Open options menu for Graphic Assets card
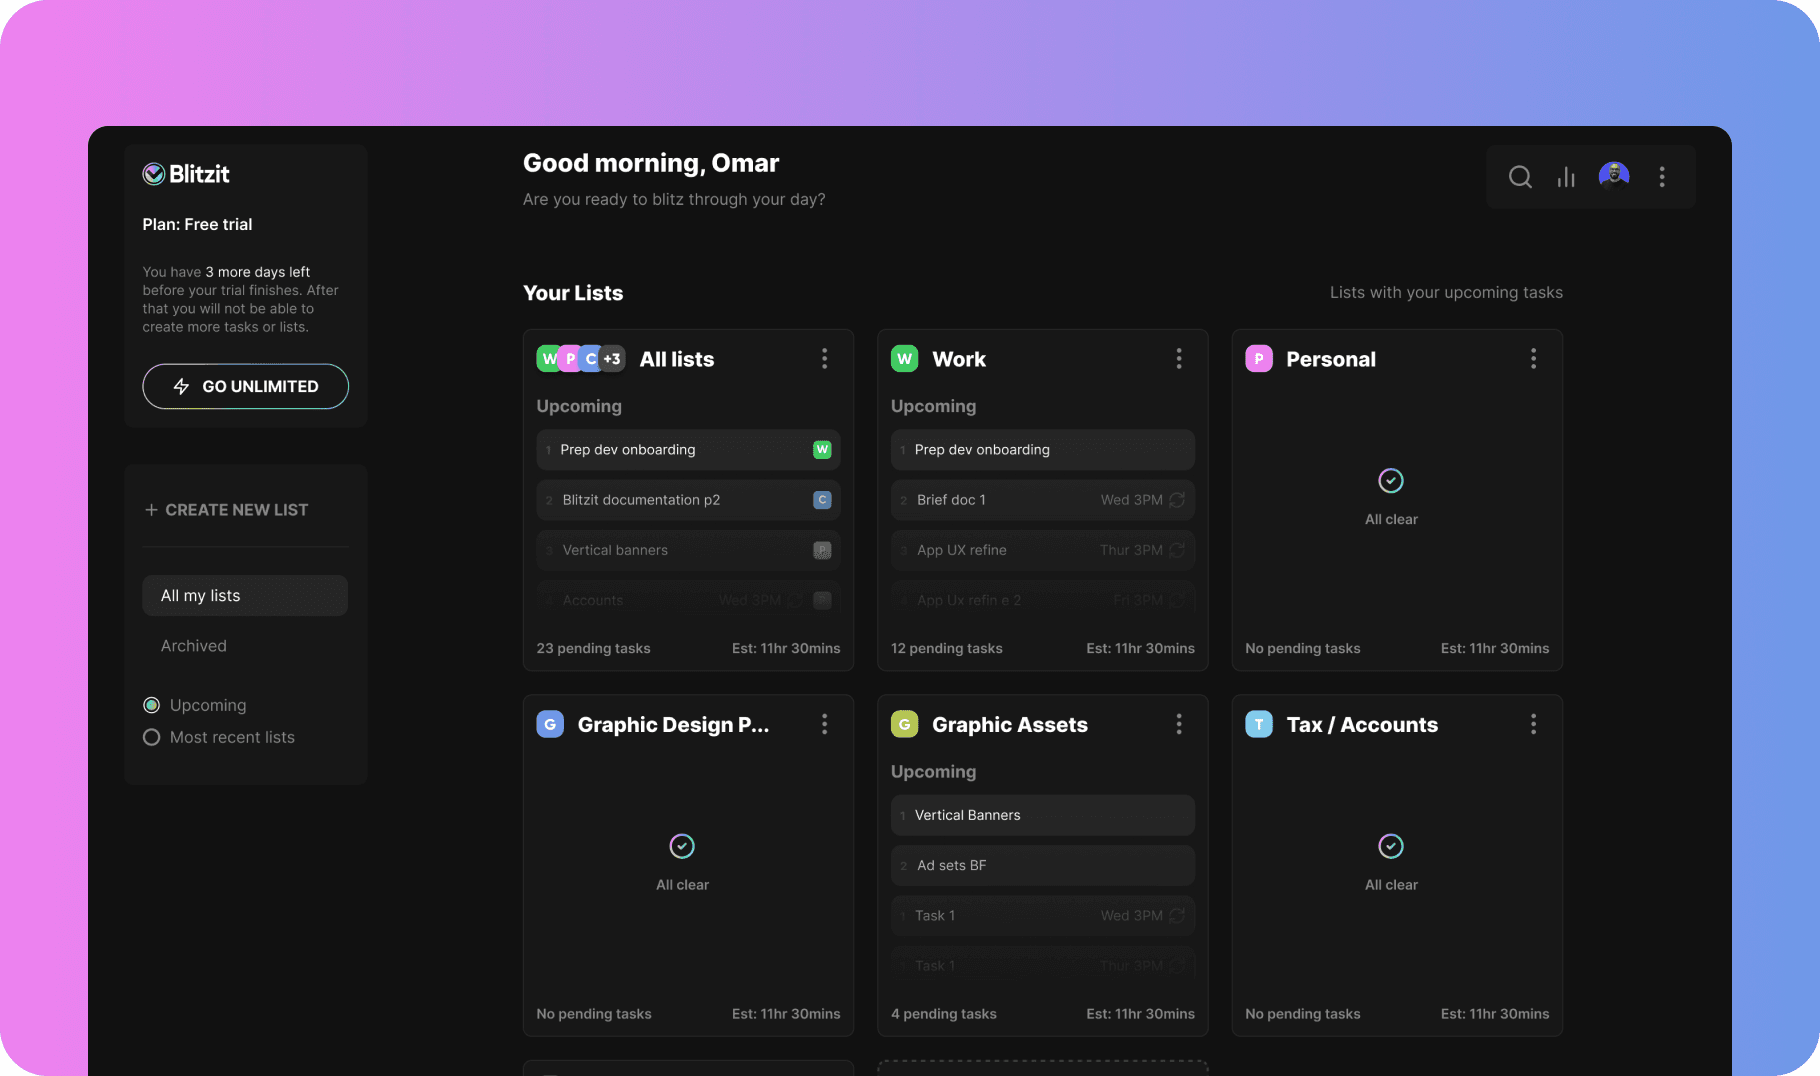Image resolution: width=1820 pixels, height=1076 pixels. pyautogui.click(x=1179, y=724)
